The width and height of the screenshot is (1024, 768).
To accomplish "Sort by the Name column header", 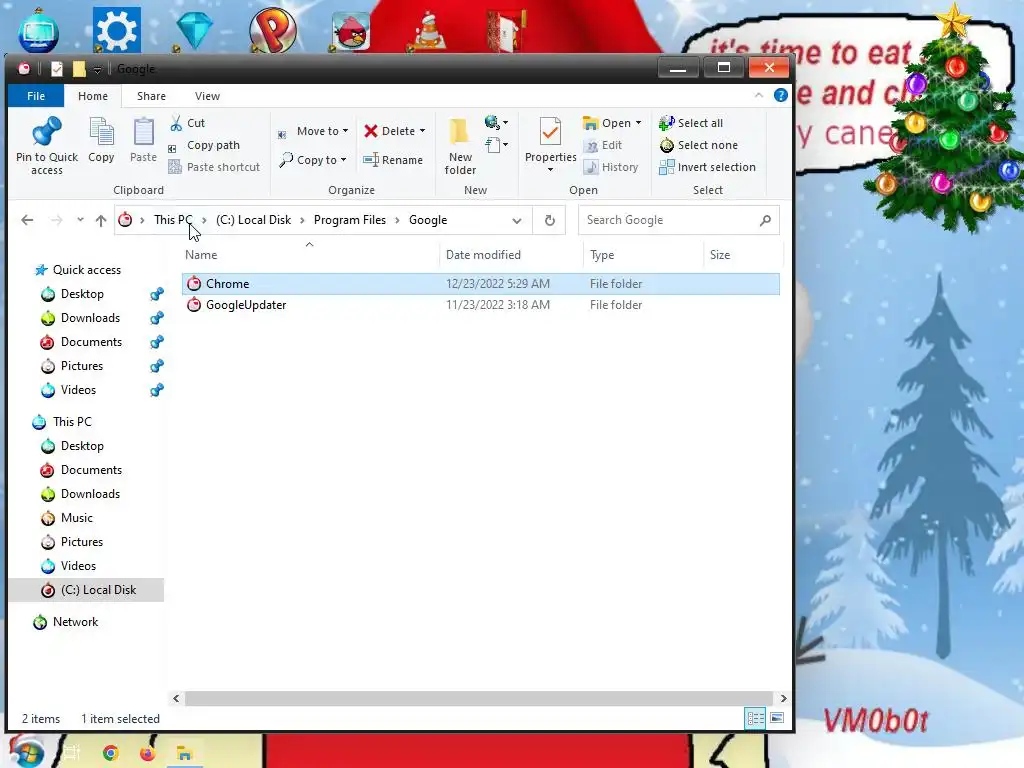I will click(200, 255).
